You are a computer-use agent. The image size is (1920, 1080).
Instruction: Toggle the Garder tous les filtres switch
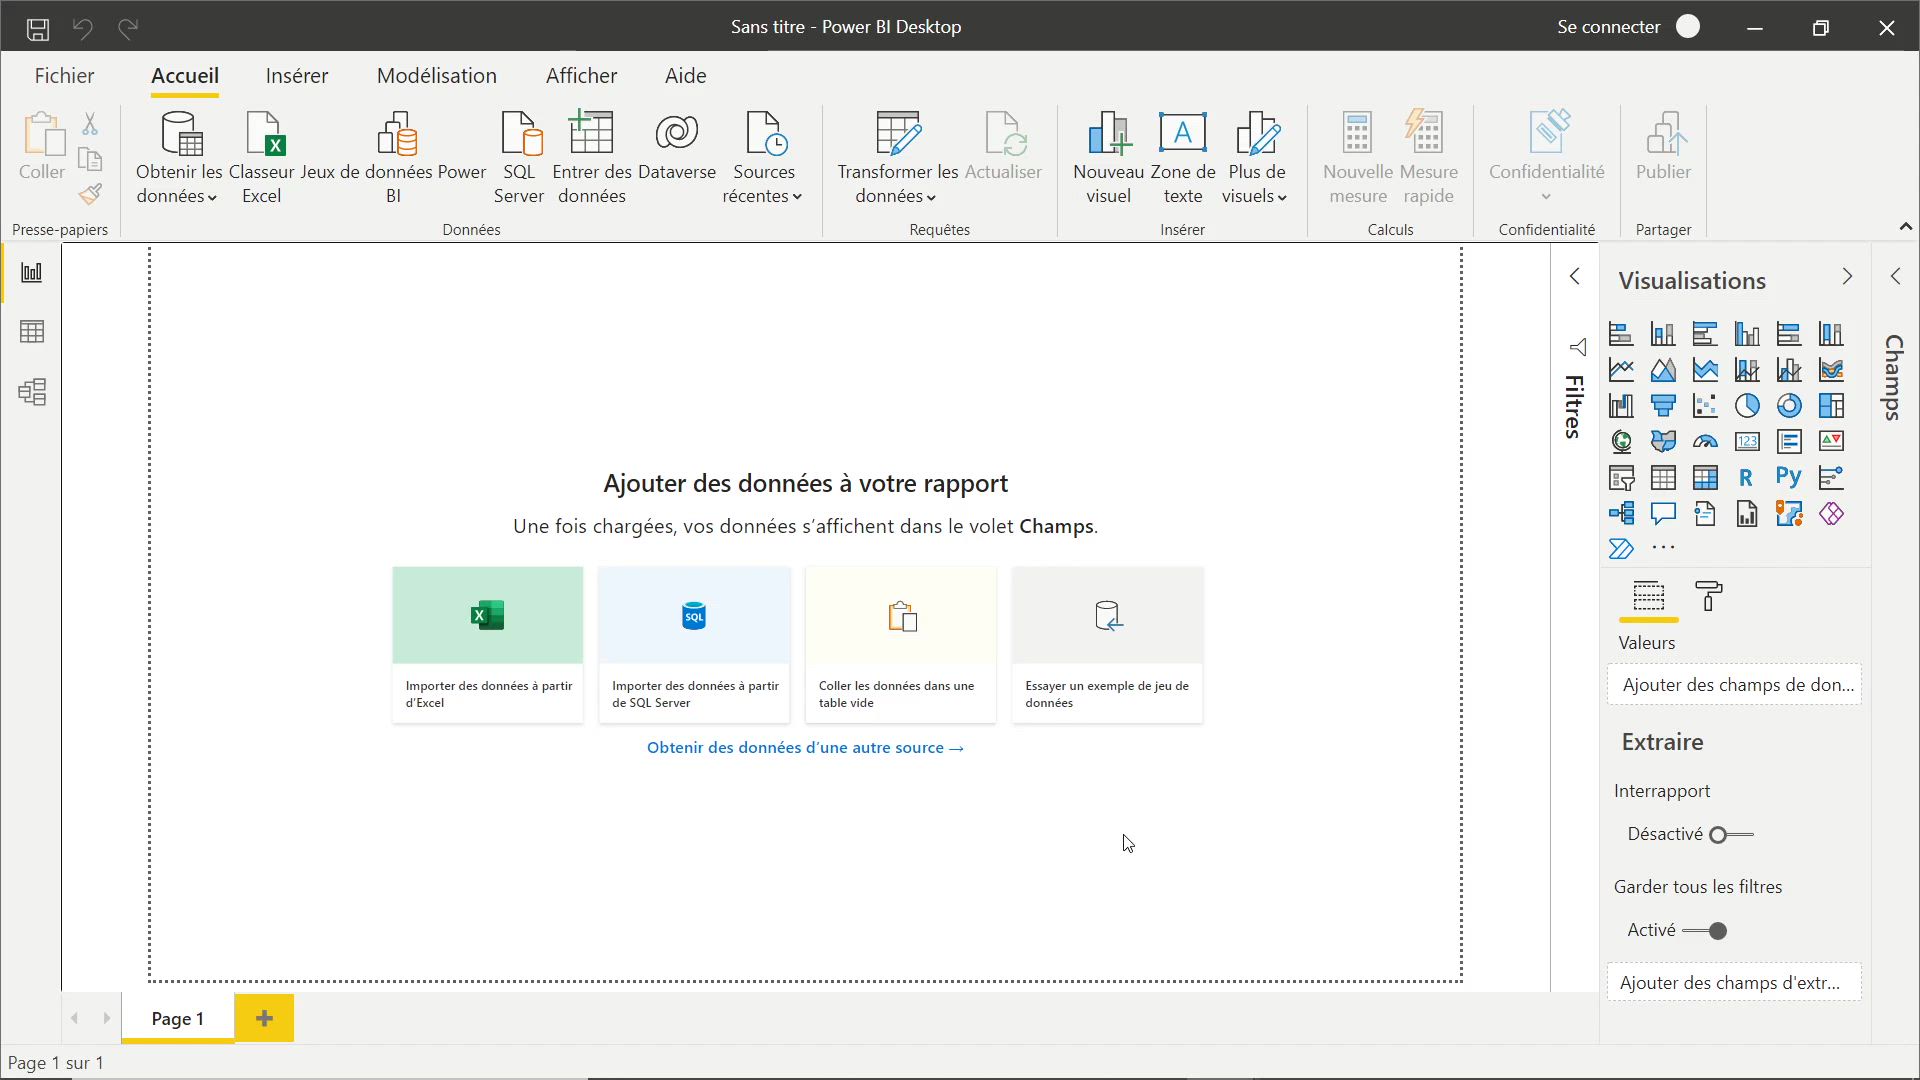pos(1705,931)
